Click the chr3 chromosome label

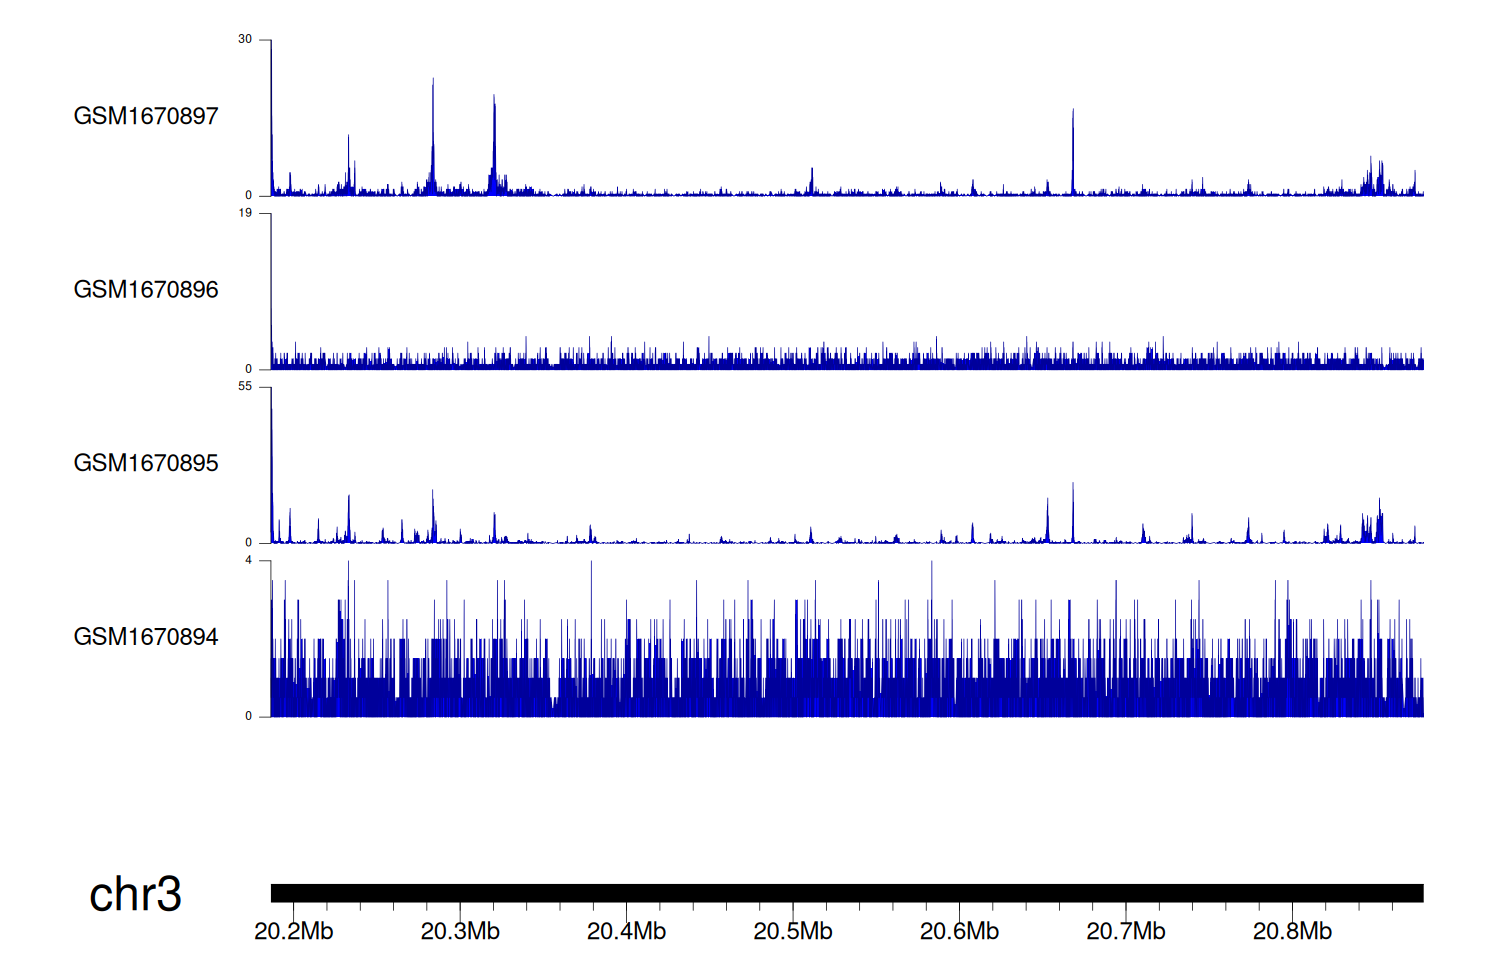click(x=135, y=894)
